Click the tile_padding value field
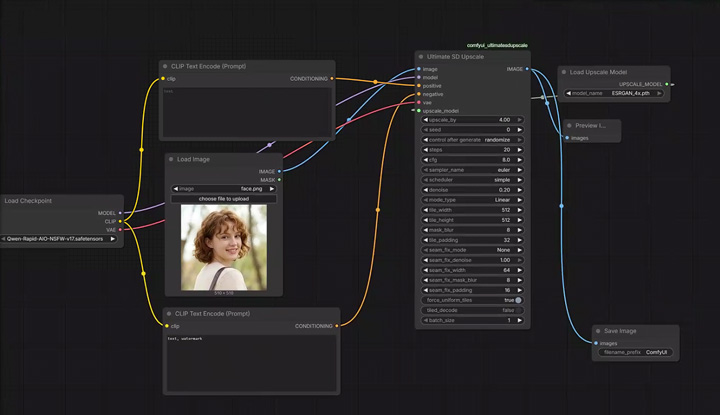Viewport: 720px width, 415px height. point(472,240)
